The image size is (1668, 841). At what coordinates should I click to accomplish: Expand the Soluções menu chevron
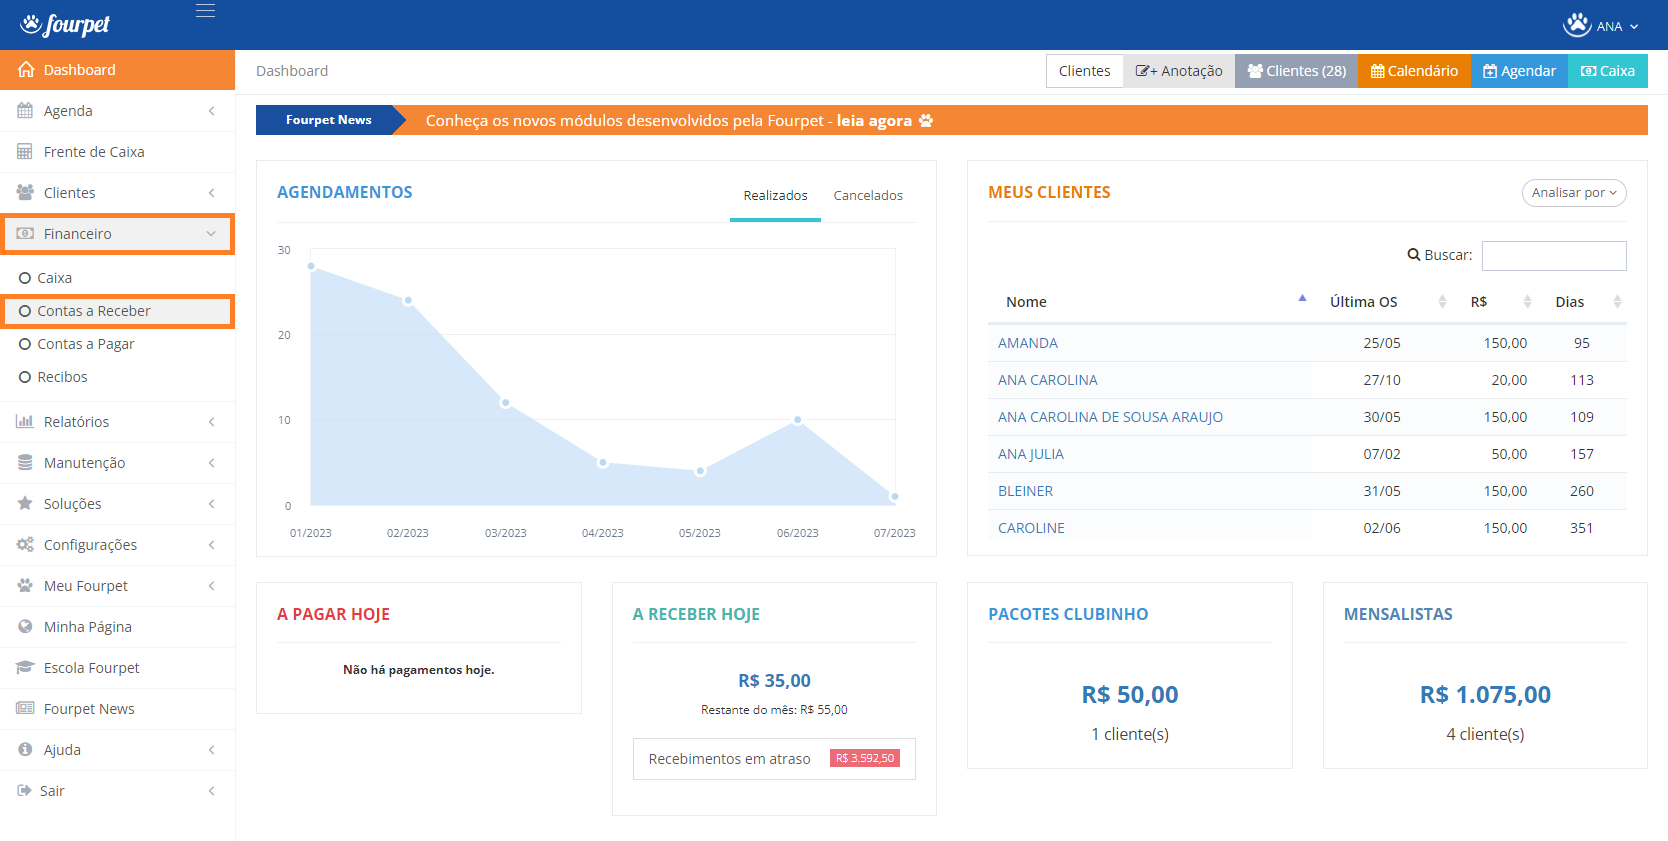click(211, 504)
